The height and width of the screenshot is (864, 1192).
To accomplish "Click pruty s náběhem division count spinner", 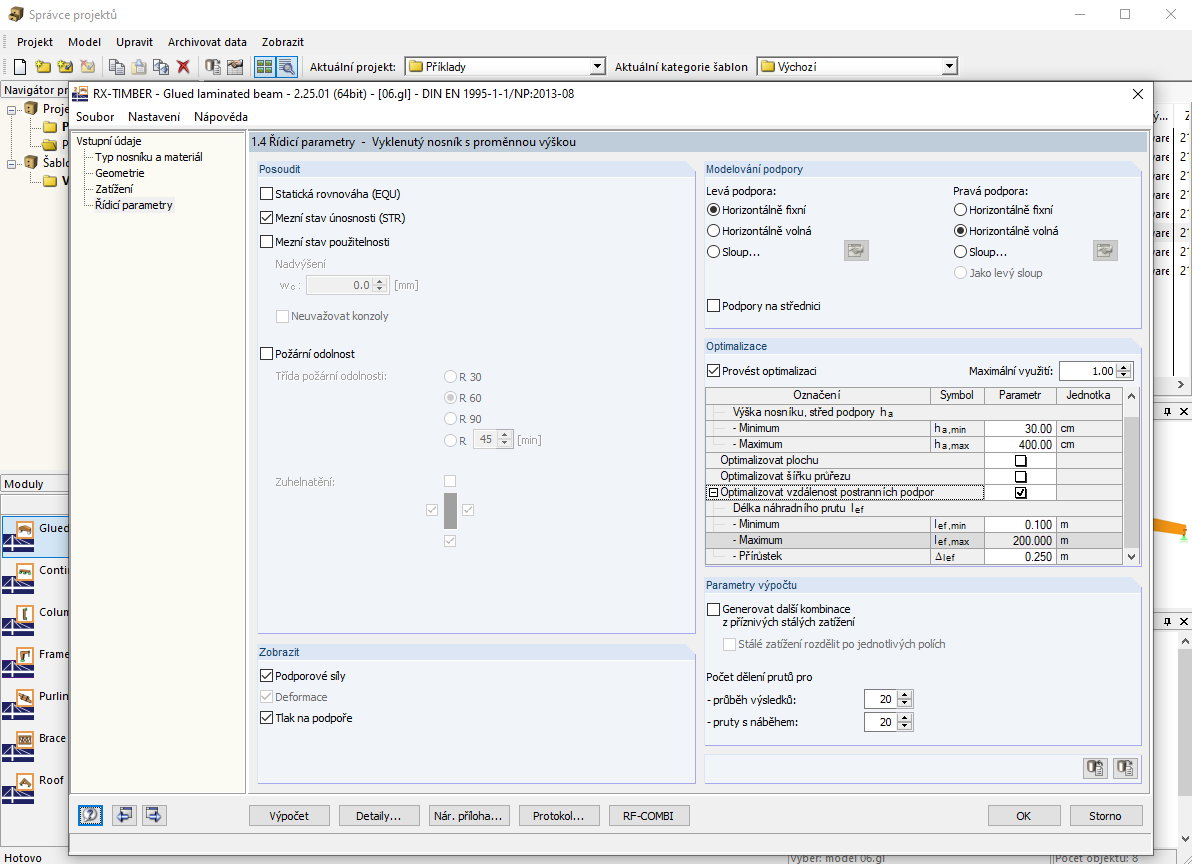I will pos(905,722).
